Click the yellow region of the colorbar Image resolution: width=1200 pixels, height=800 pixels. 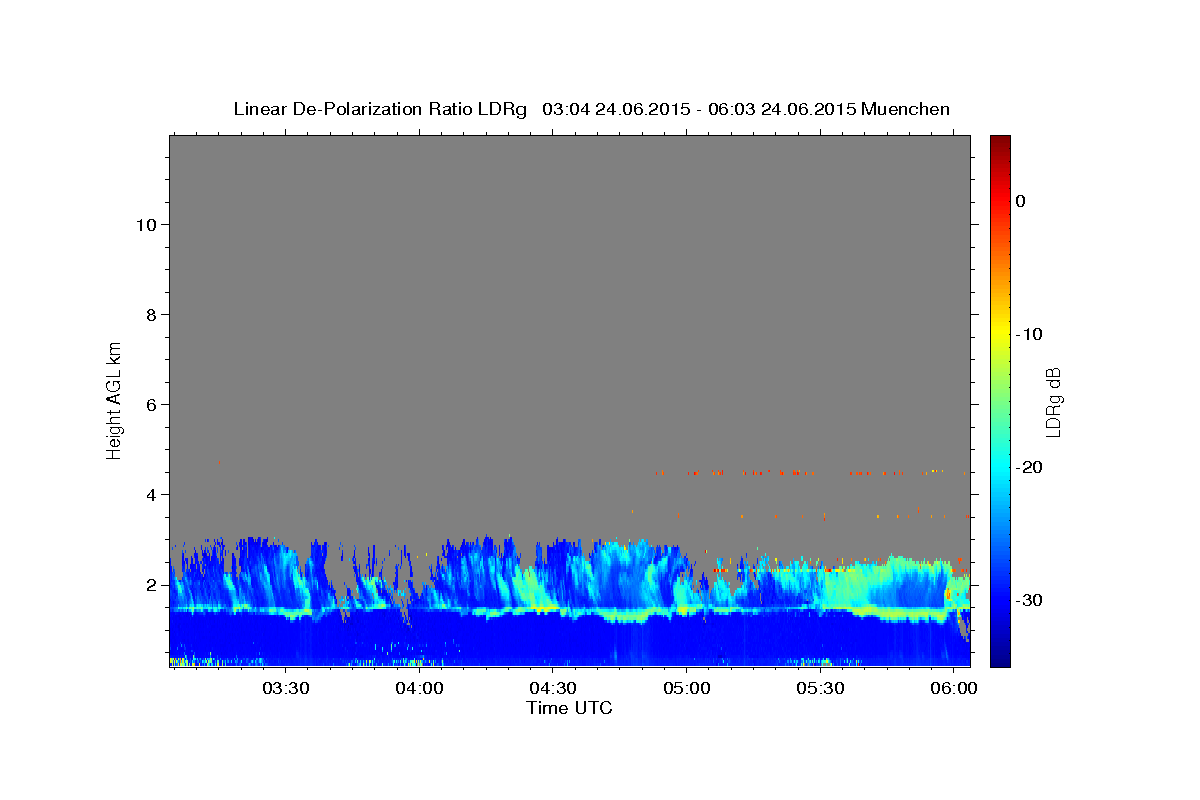click(x=1000, y=334)
